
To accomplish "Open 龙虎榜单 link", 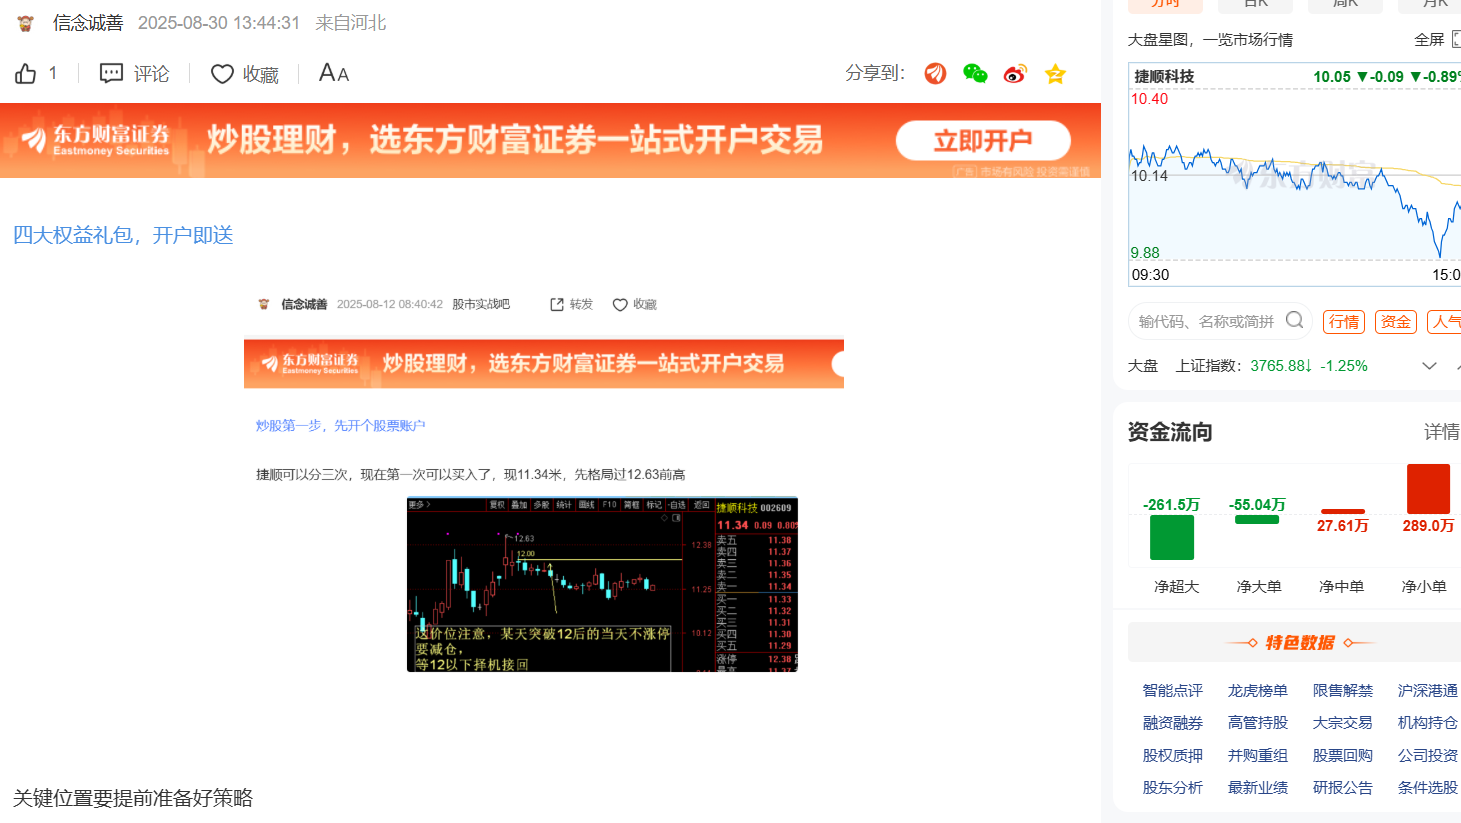I will (1258, 691).
